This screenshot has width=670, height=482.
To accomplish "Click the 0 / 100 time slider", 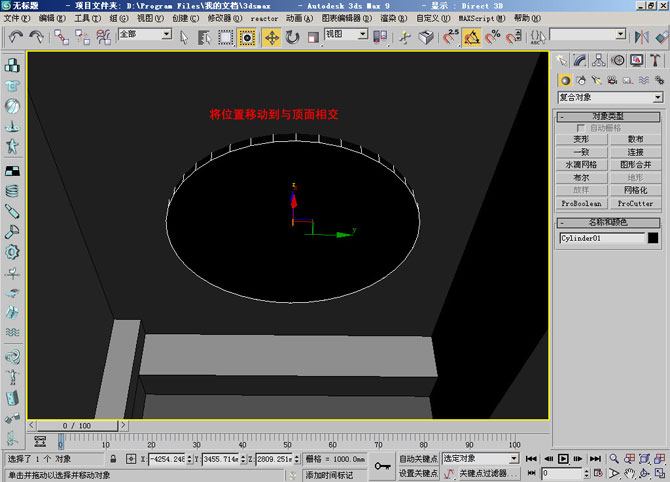I will point(77,426).
